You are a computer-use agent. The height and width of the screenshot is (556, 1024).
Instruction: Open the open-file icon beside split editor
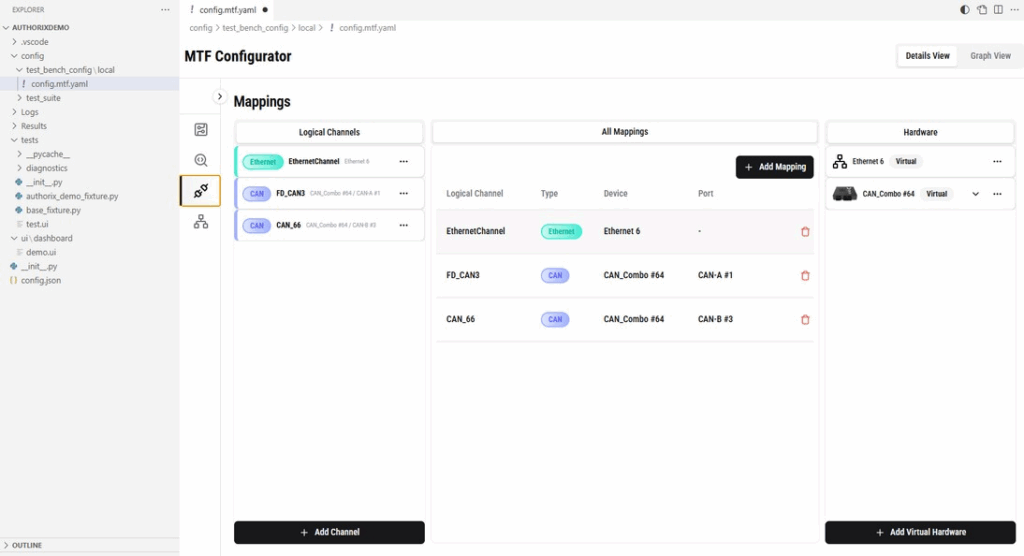coord(982,10)
